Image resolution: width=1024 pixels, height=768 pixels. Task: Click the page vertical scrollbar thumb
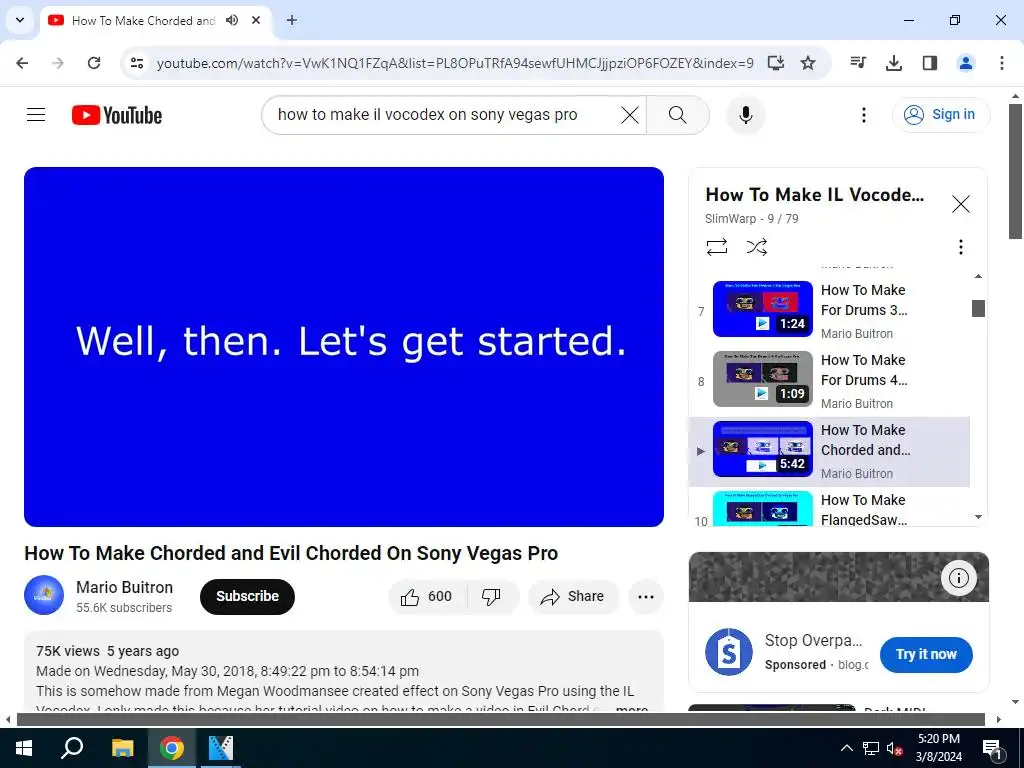pos(1016,170)
